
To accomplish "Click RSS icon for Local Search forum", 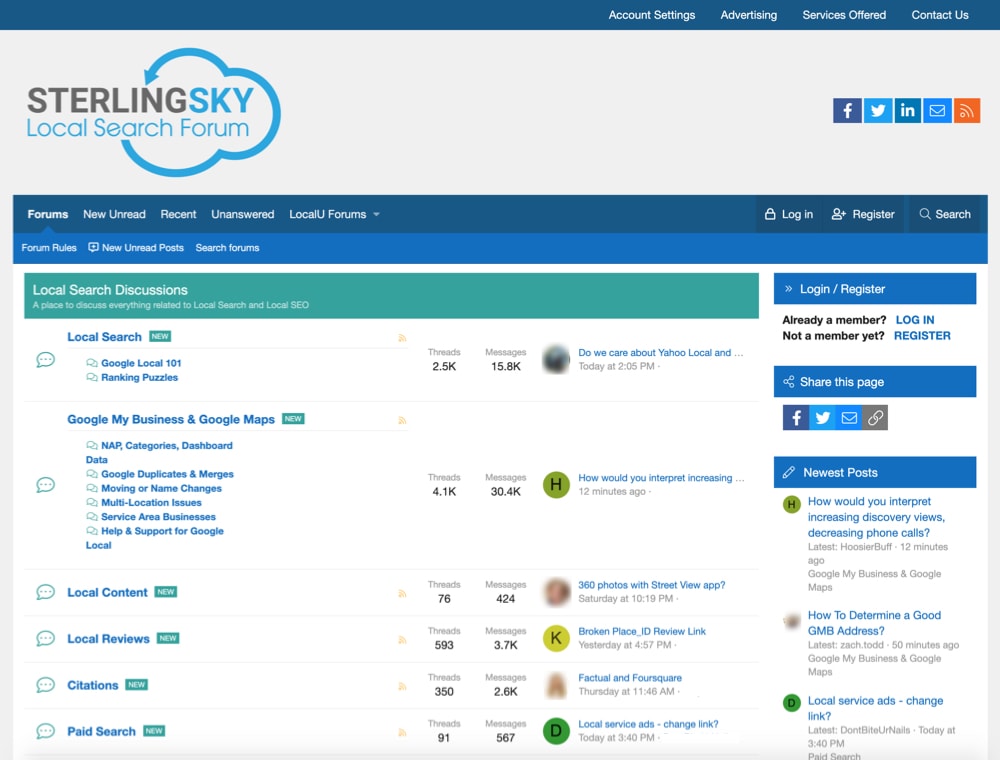I will 402,338.
